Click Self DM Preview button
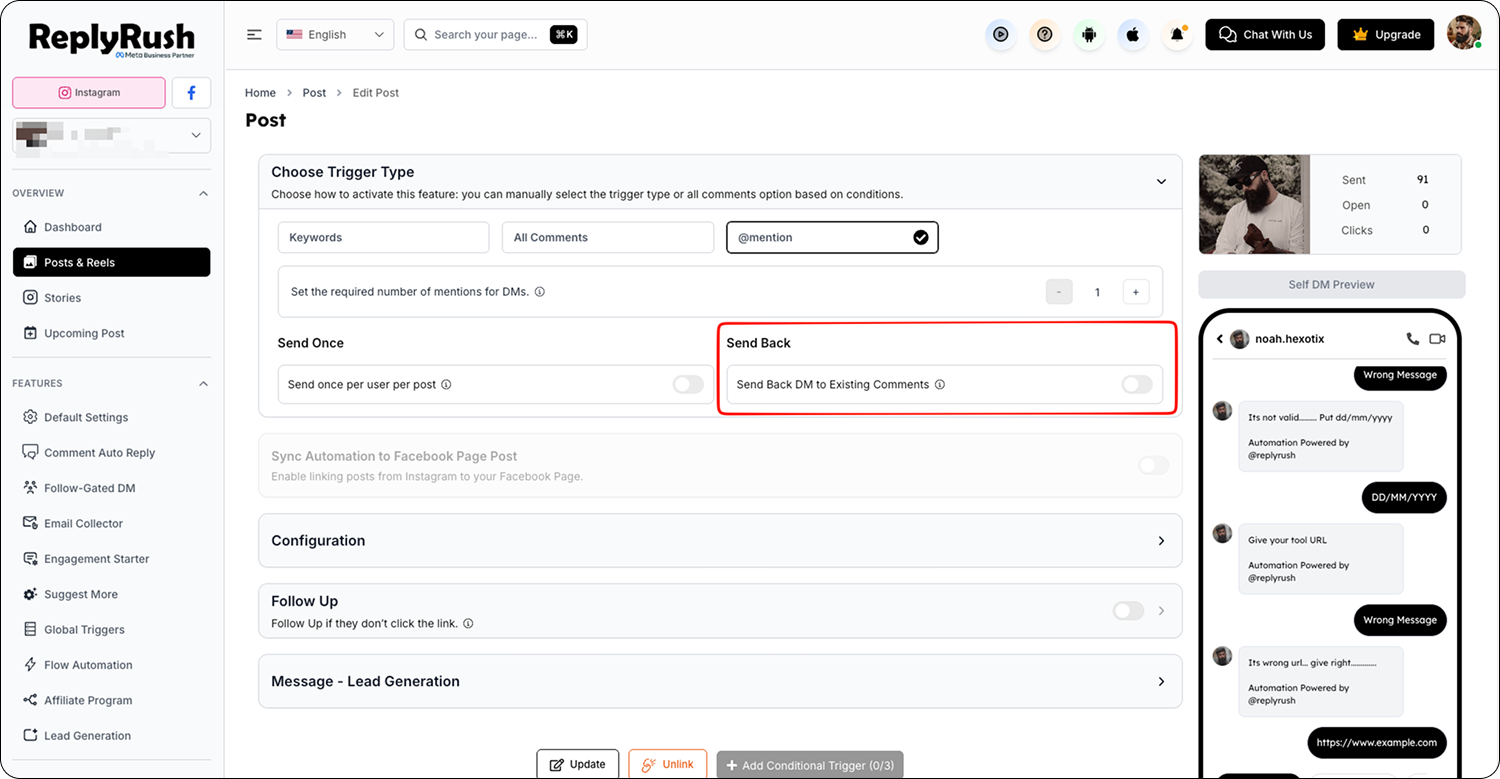This screenshot has width=1500, height=779. 1331,285
